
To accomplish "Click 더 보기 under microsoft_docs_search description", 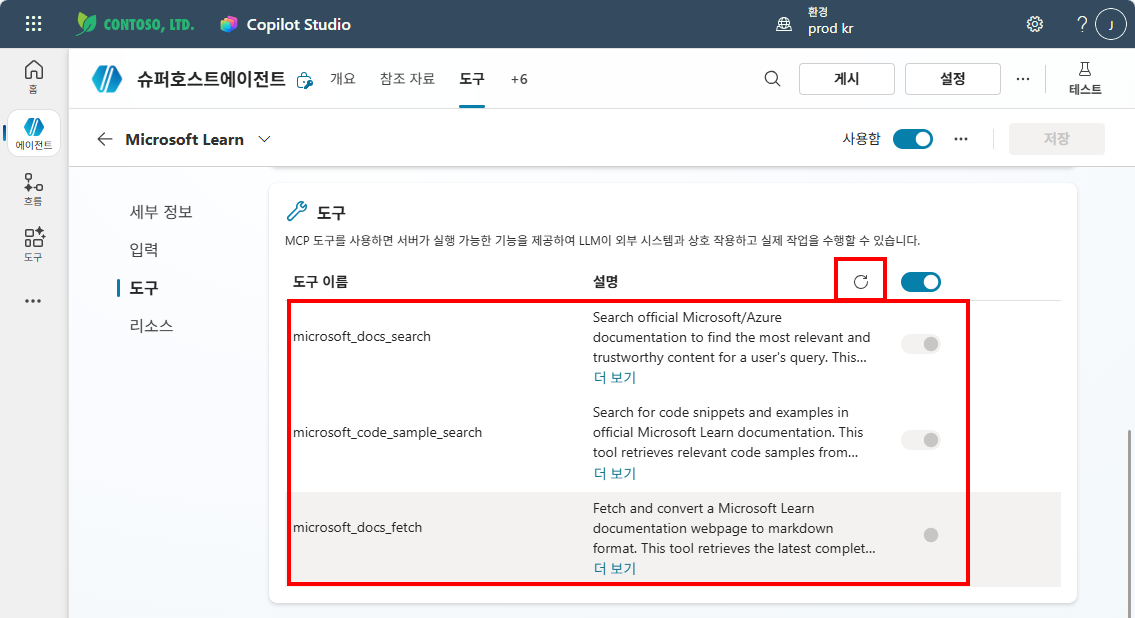I will pos(615,377).
